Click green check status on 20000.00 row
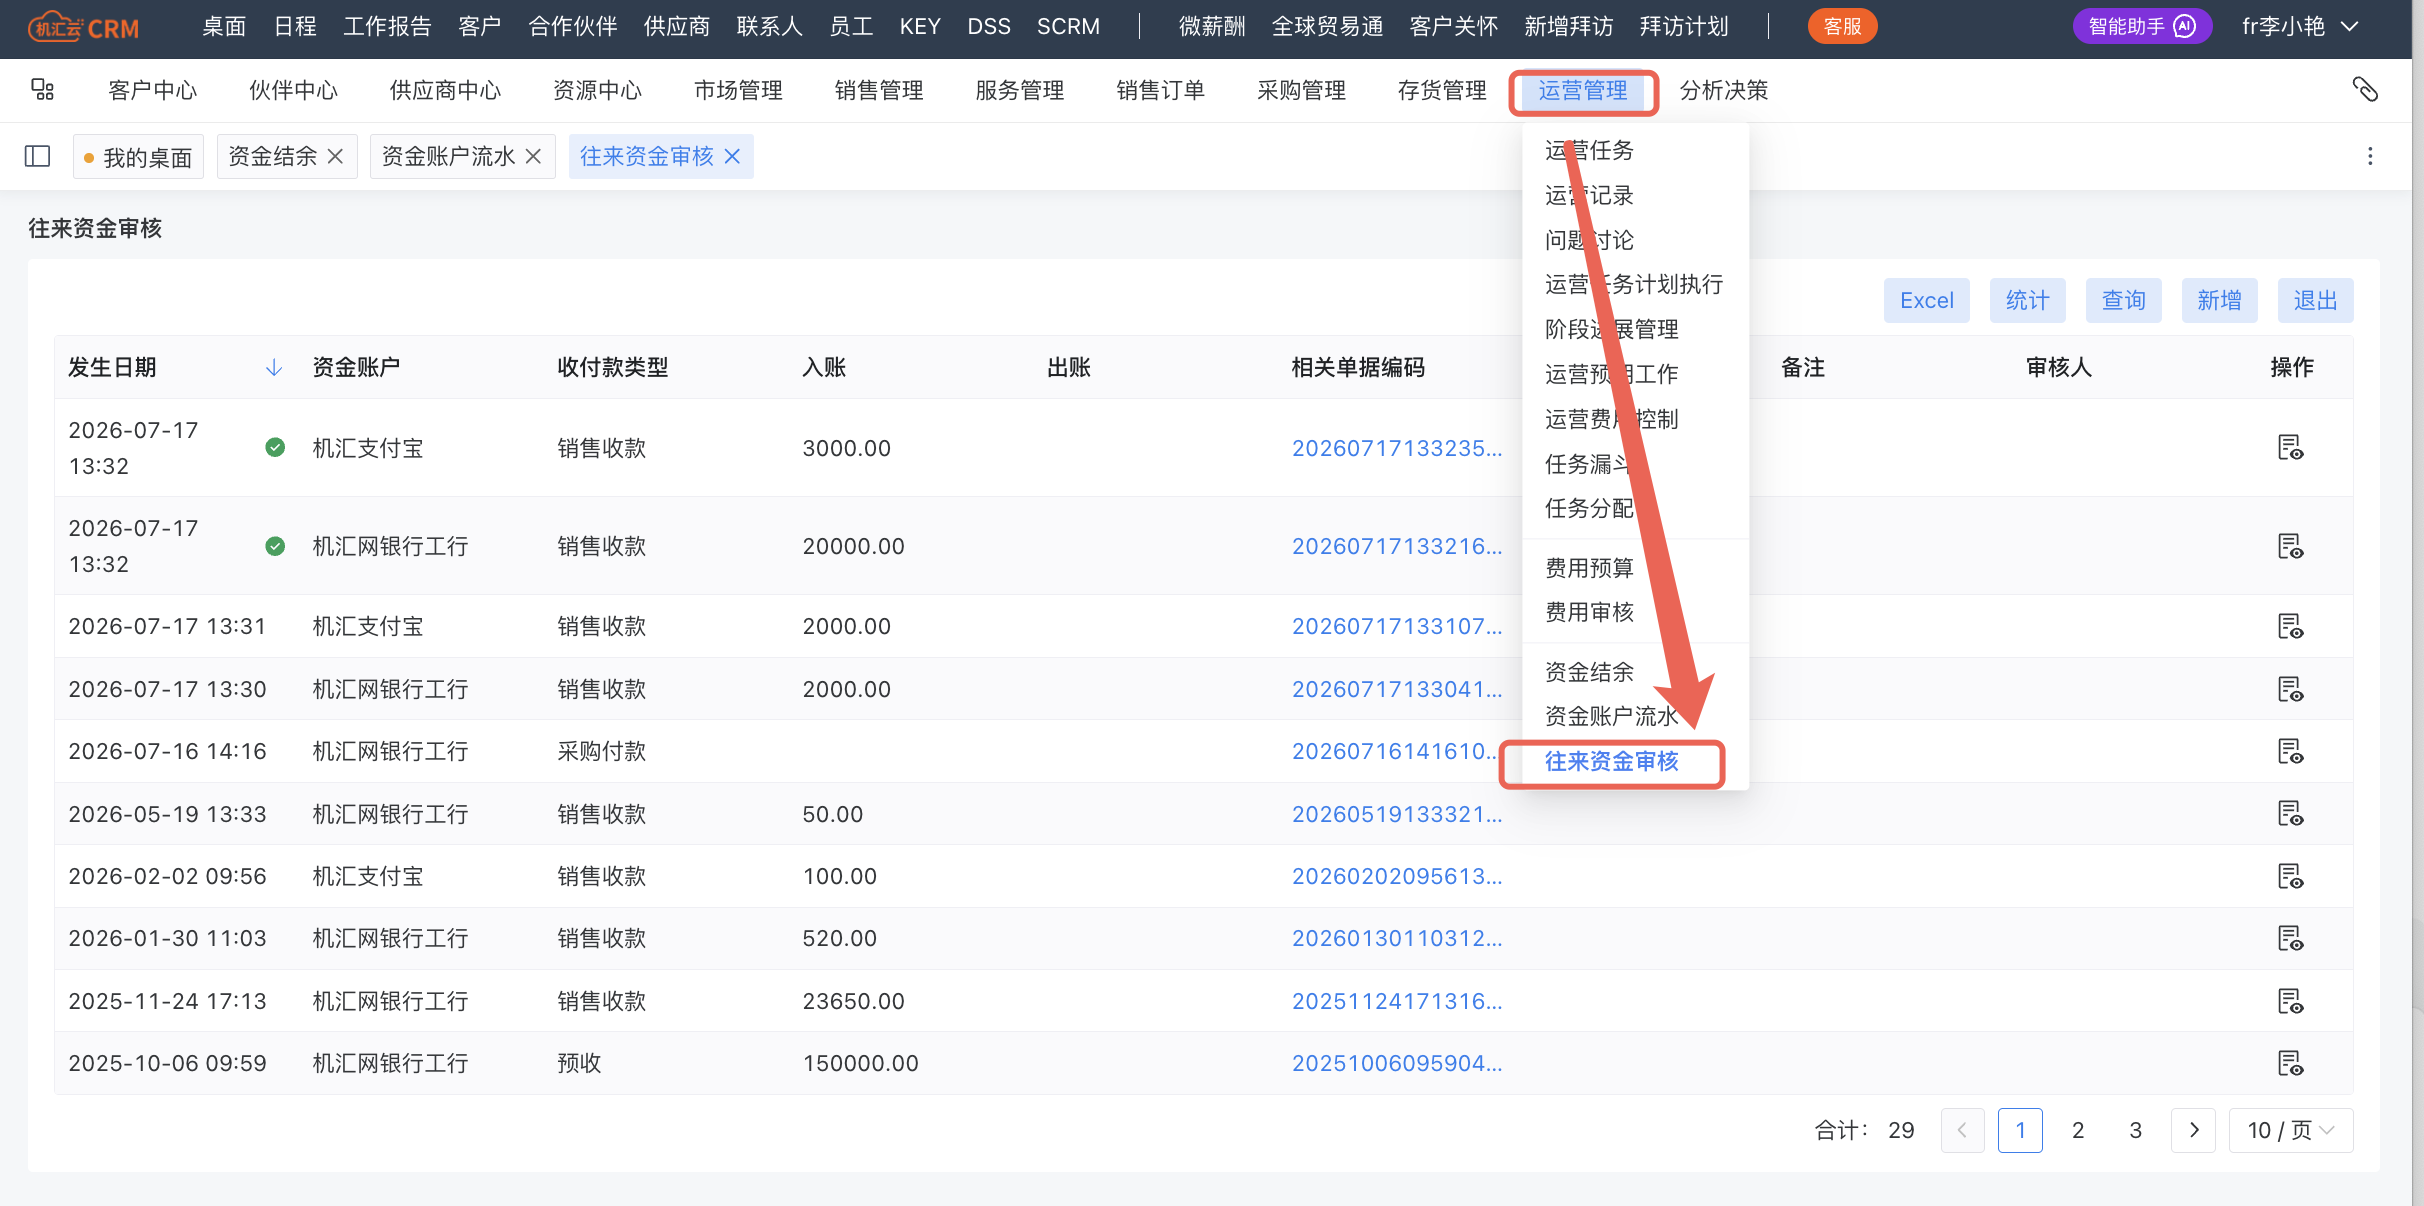 pos(275,546)
